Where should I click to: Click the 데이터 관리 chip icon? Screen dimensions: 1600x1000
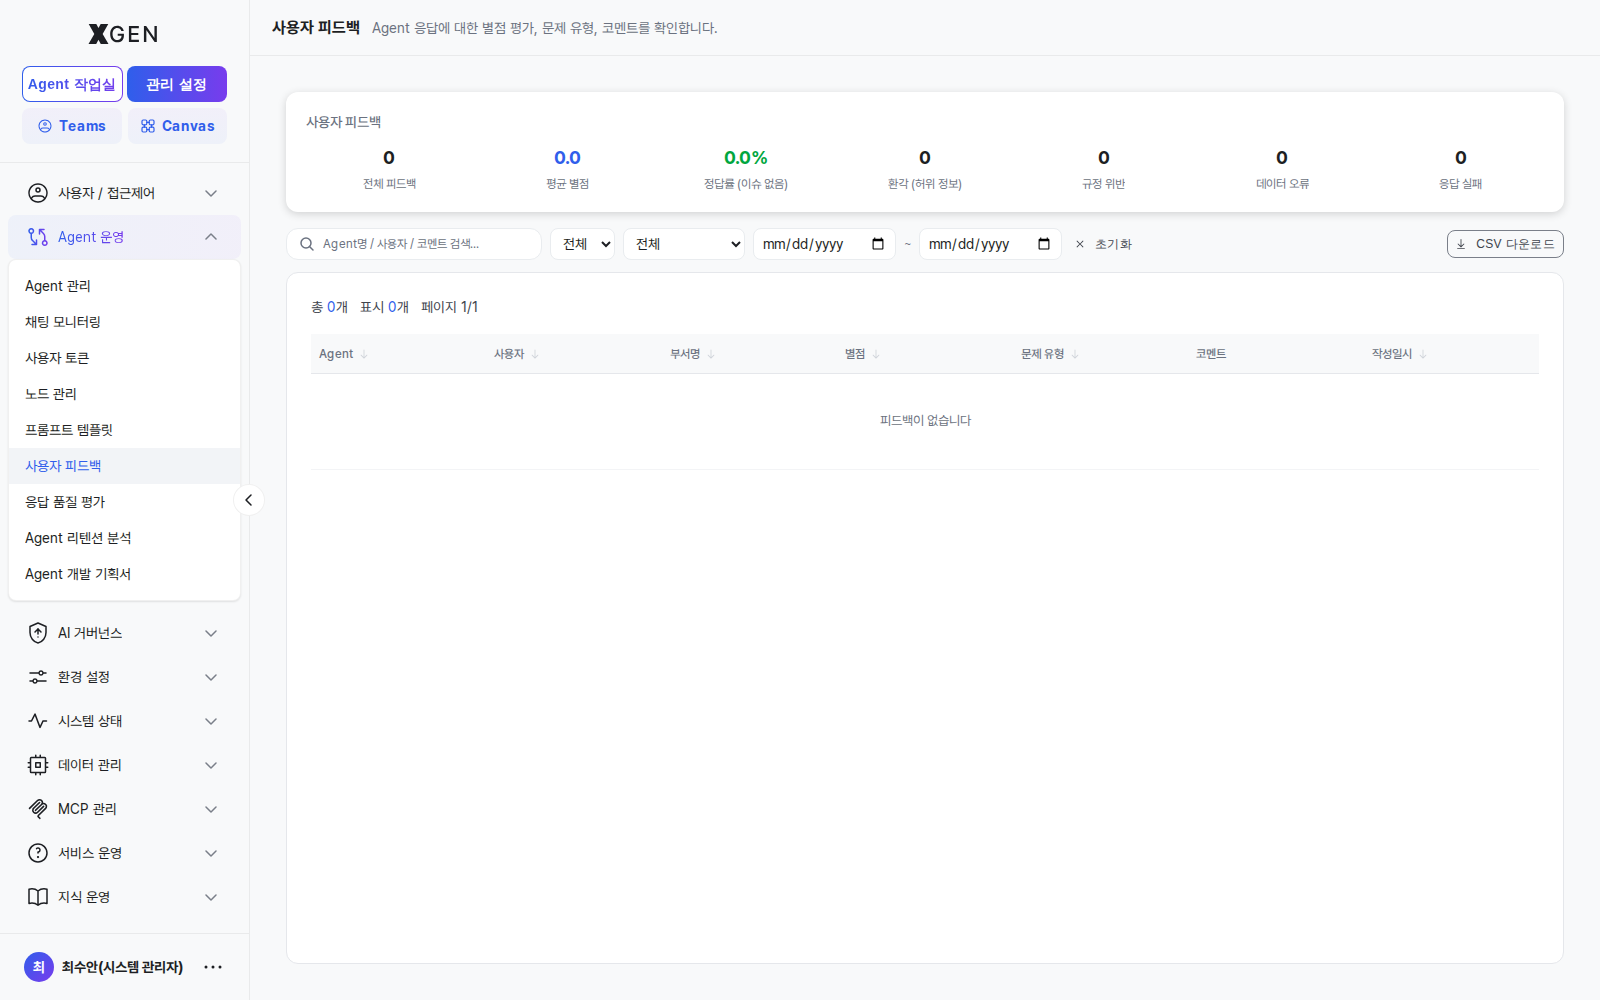pos(38,765)
